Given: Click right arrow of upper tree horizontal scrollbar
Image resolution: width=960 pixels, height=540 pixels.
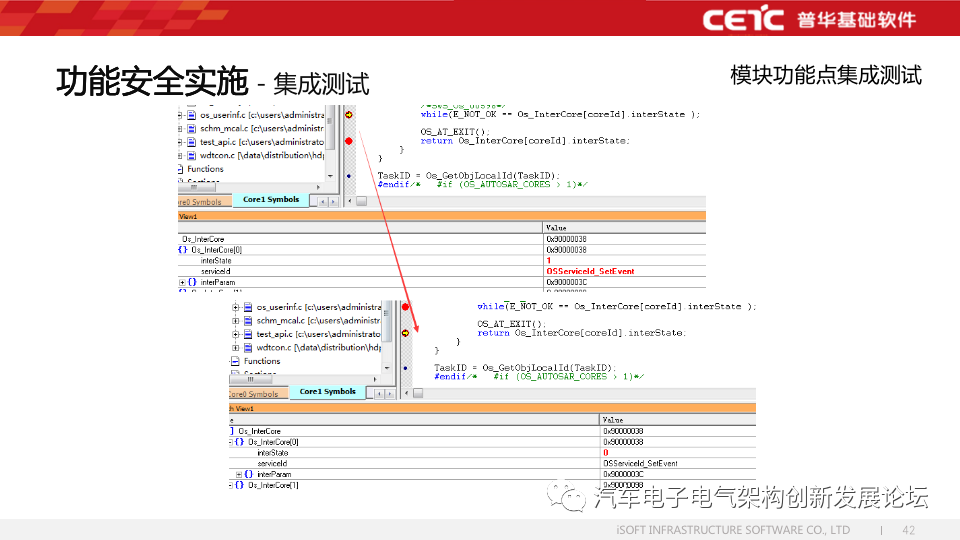Looking at the screenshot, I should coord(318,187).
